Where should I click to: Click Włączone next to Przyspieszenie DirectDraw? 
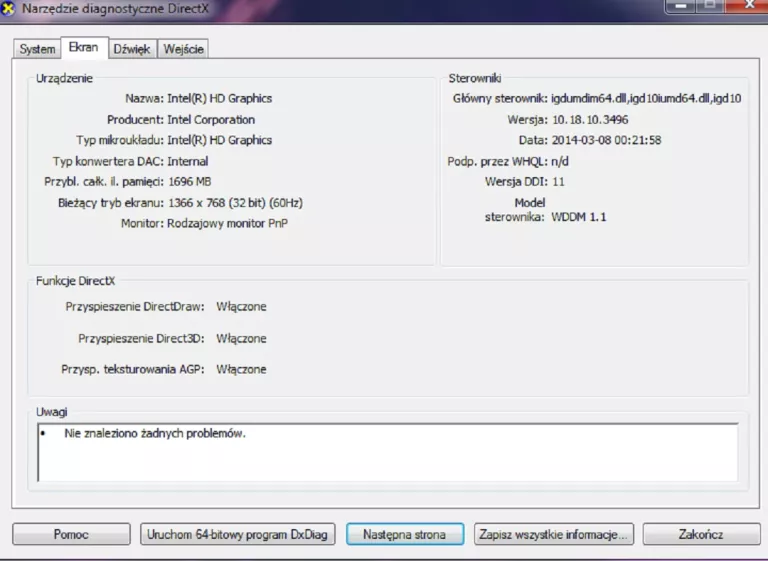(241, 307)
